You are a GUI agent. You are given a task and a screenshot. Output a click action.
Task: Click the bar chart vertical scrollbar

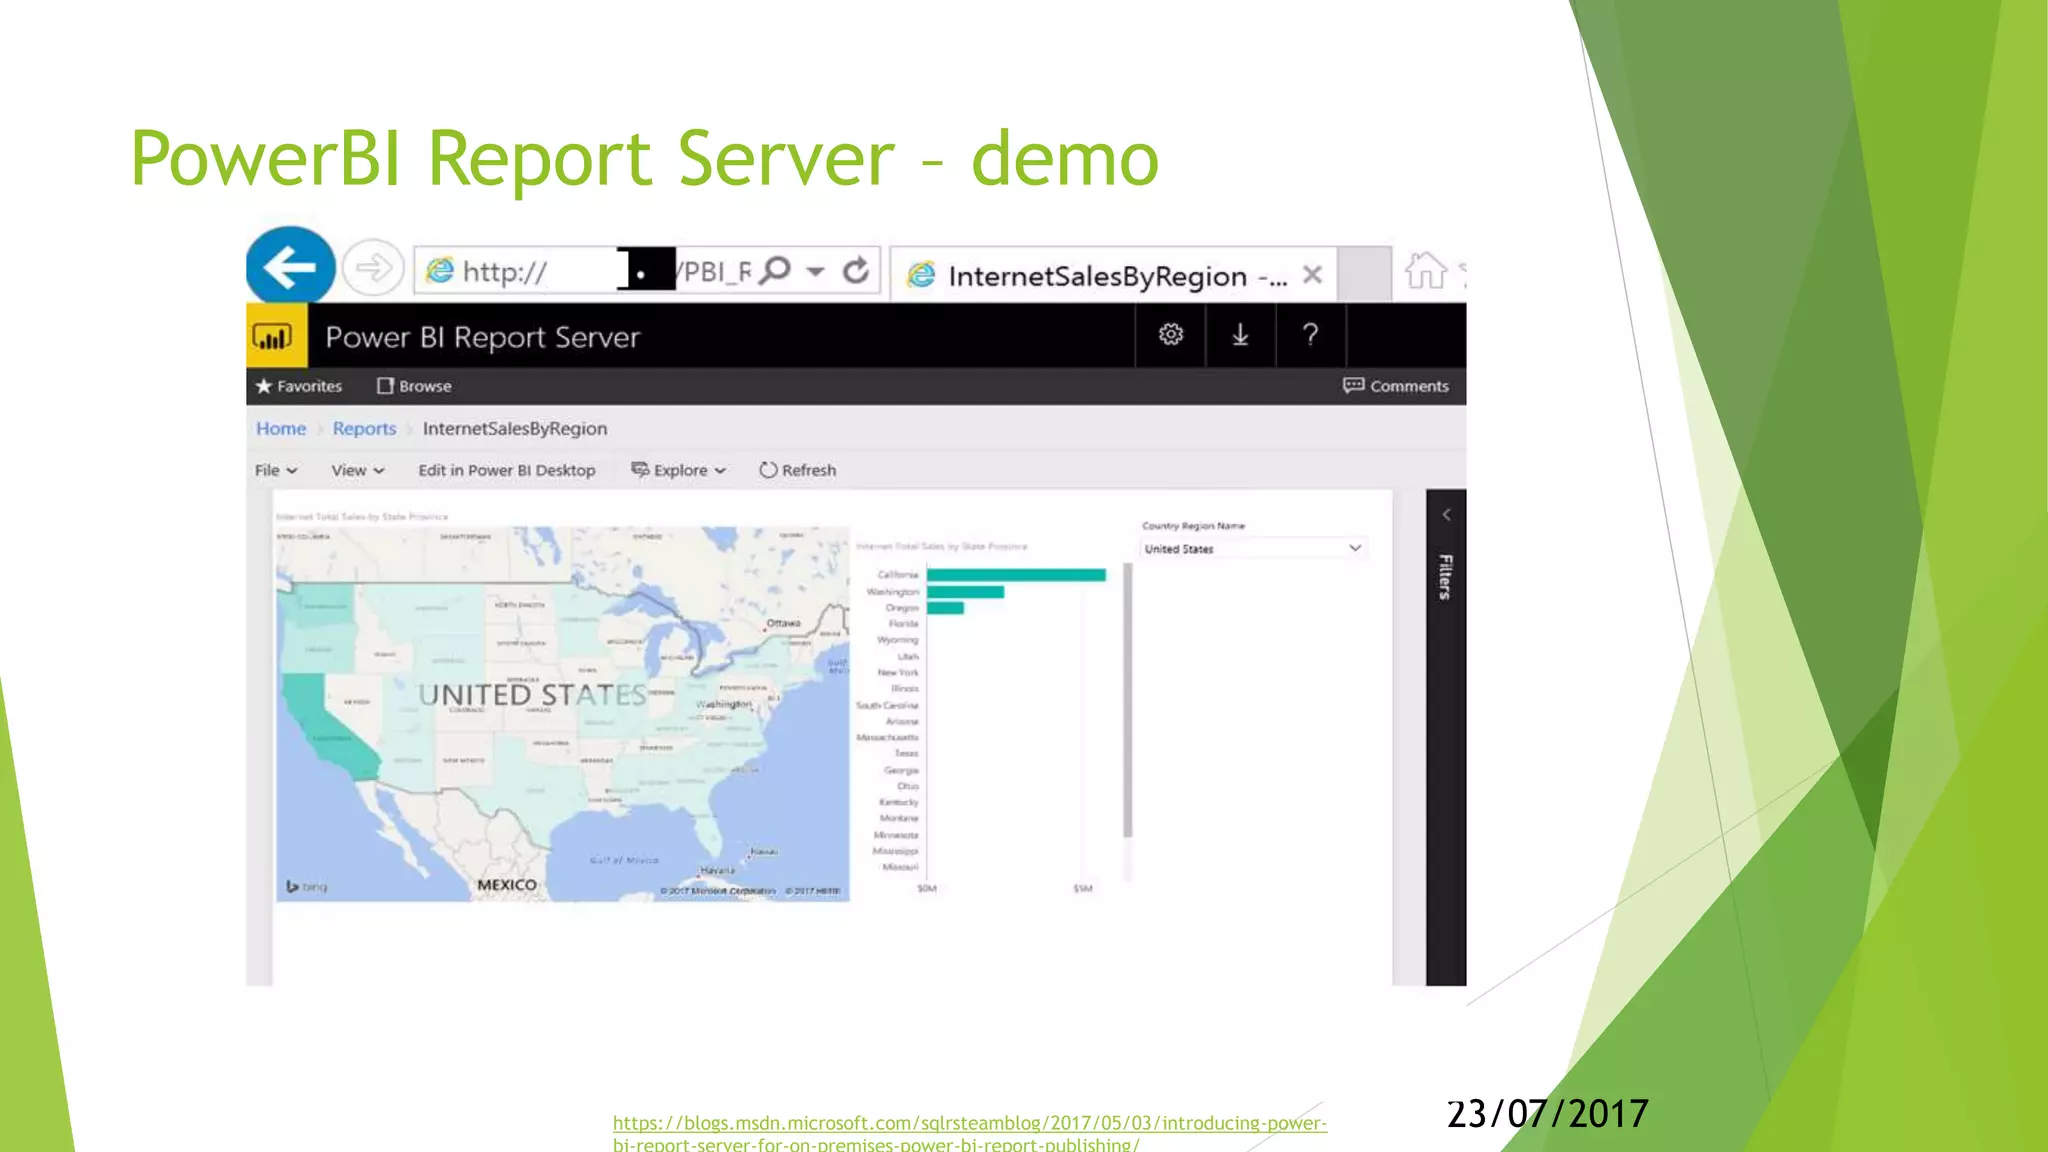1128,700
